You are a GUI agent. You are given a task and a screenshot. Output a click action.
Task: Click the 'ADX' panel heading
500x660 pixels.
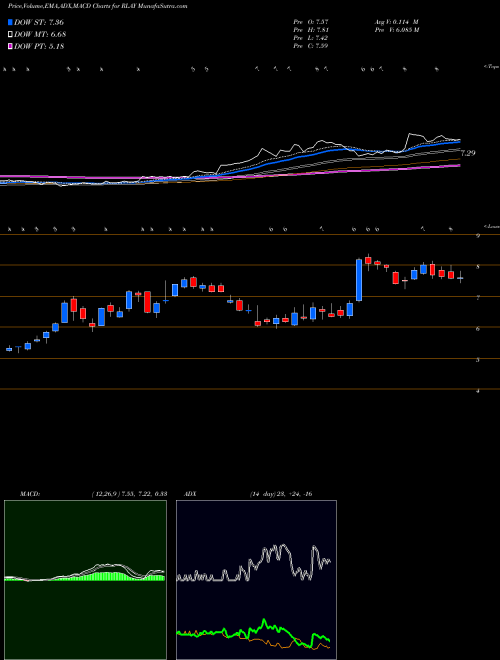(x=190, y=494)
